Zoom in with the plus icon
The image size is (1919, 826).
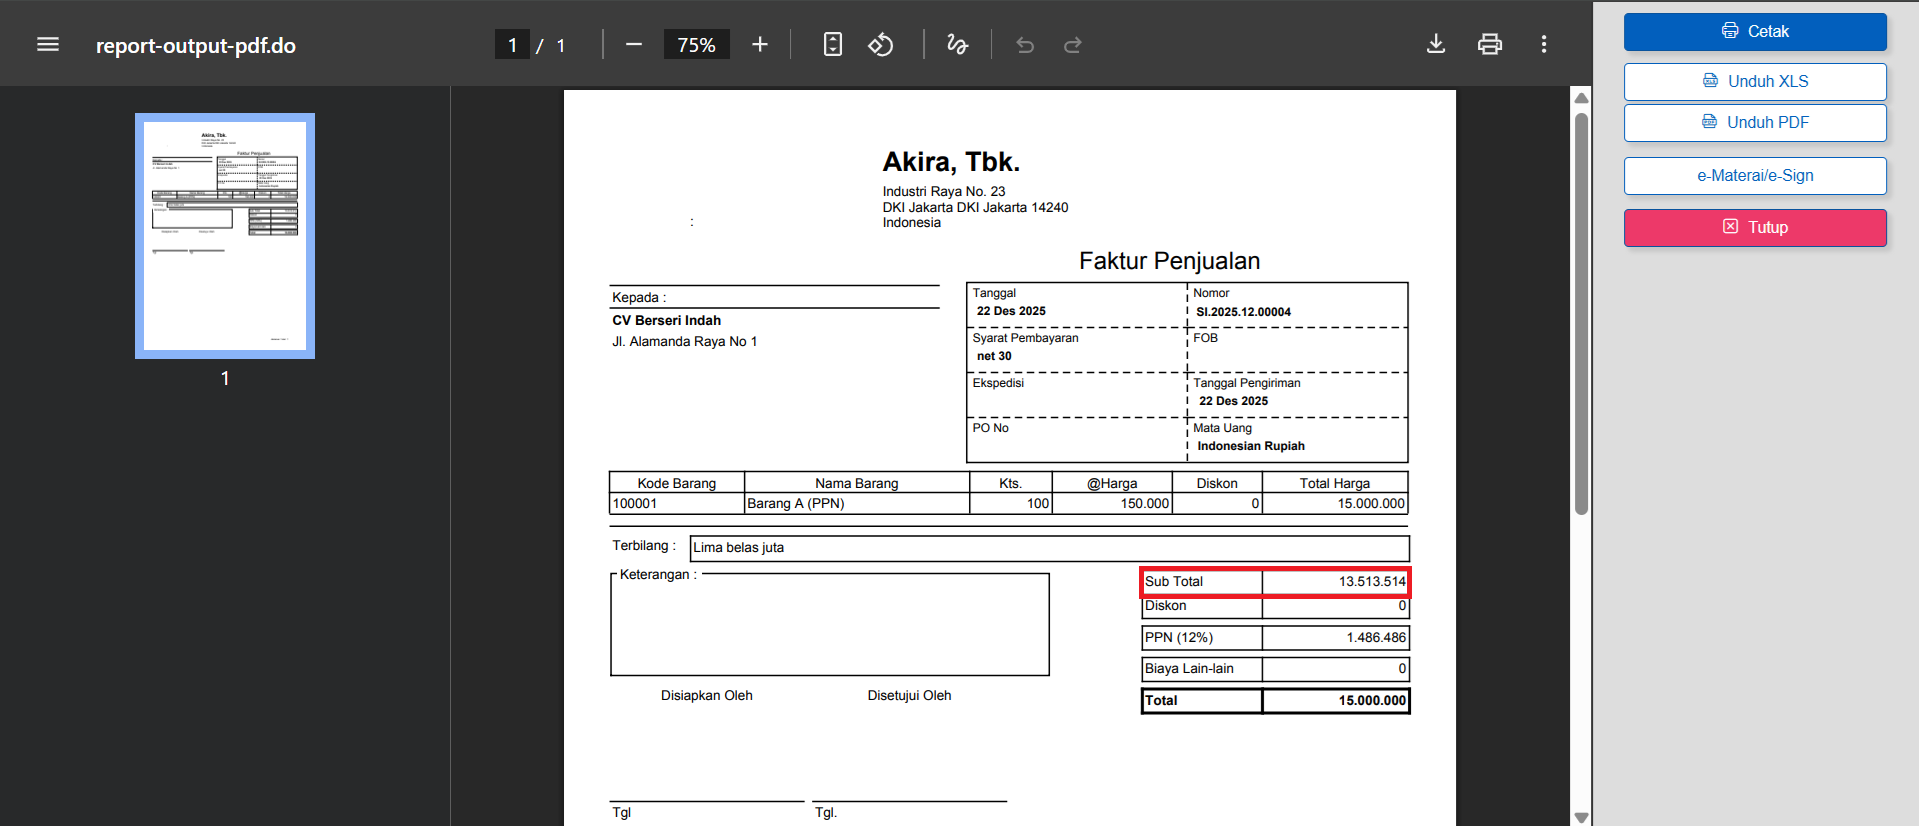760,45
